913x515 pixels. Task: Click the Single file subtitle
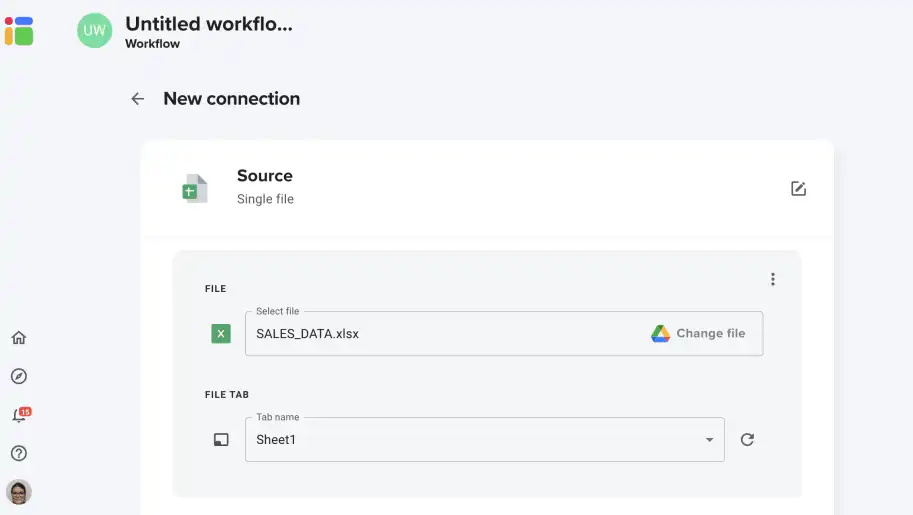point(265,199)
